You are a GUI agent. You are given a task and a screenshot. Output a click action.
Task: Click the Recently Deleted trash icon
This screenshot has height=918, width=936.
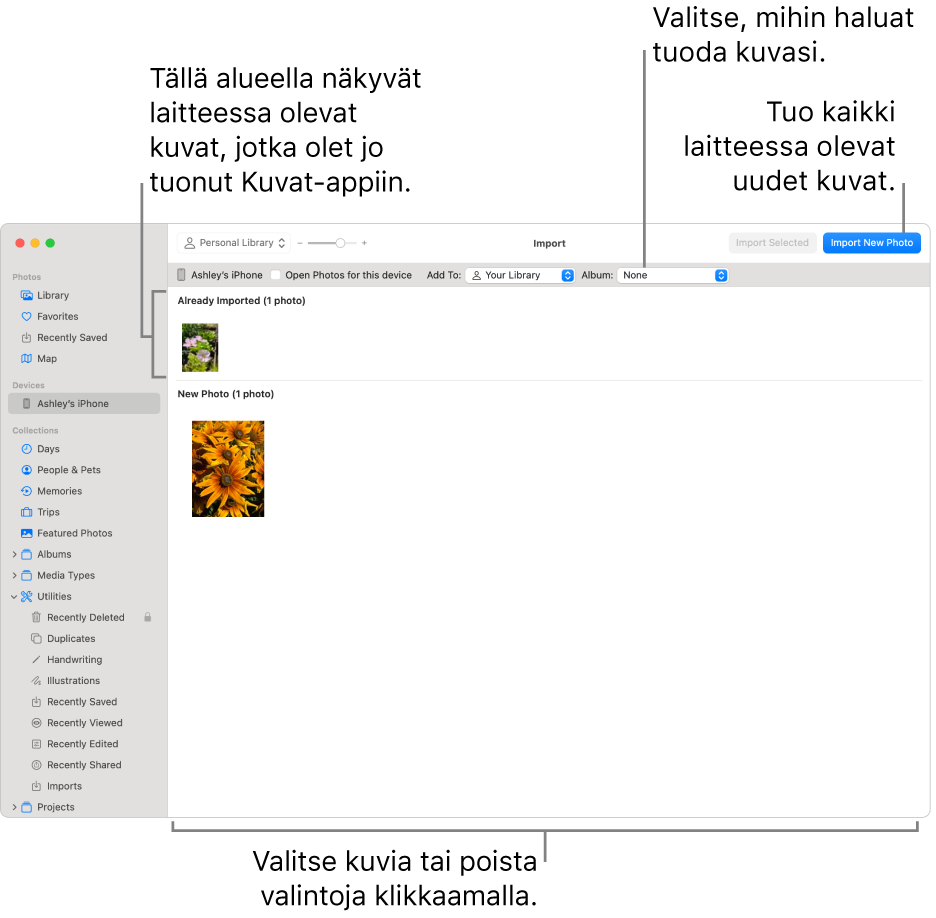pos(36,619)
